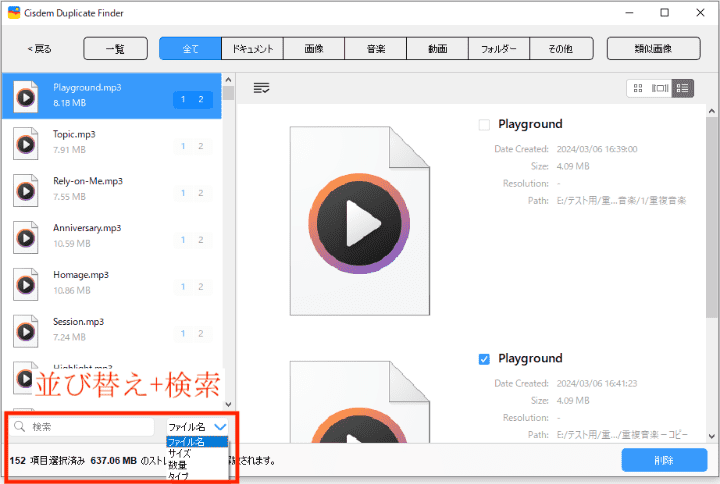Select the Topic.mp3 row
Screen dimensions: 720x484
pyautogui.click(x=112, y=143)
